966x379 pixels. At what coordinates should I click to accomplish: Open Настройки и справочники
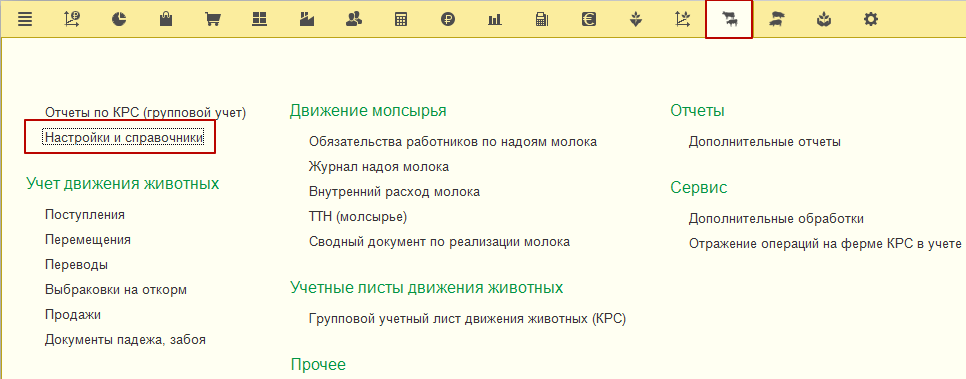click(x=124, y=137)
